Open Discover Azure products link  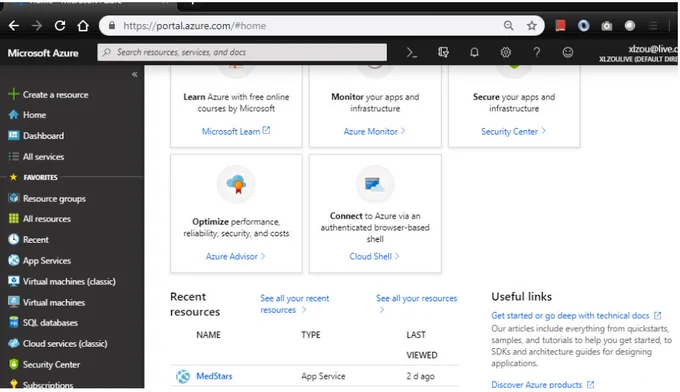pos(543,384)
